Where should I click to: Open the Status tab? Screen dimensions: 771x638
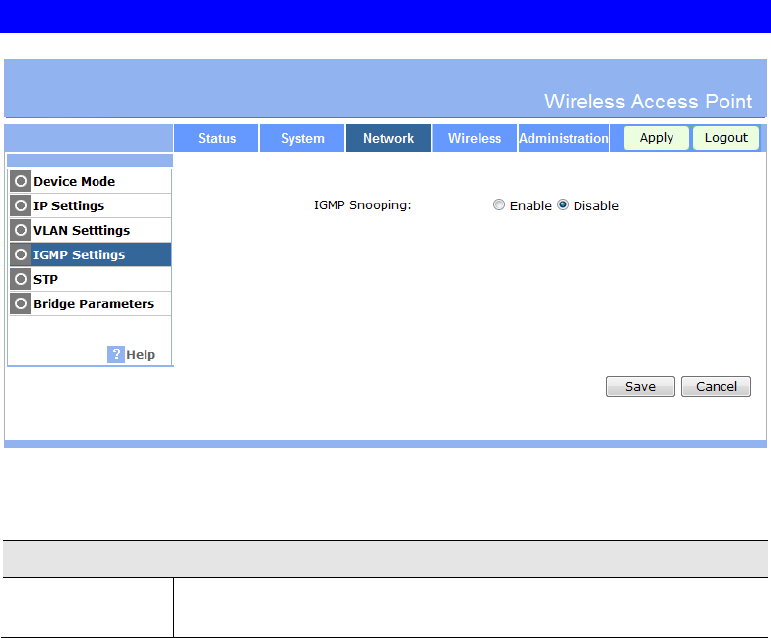[216, 138]
